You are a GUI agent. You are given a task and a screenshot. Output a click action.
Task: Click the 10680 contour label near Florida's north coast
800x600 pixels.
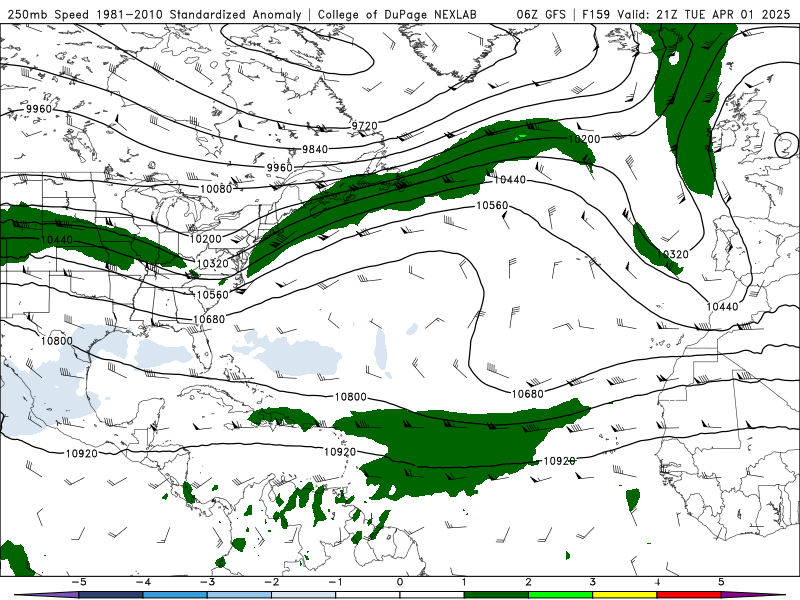click(x=209, y=319)
